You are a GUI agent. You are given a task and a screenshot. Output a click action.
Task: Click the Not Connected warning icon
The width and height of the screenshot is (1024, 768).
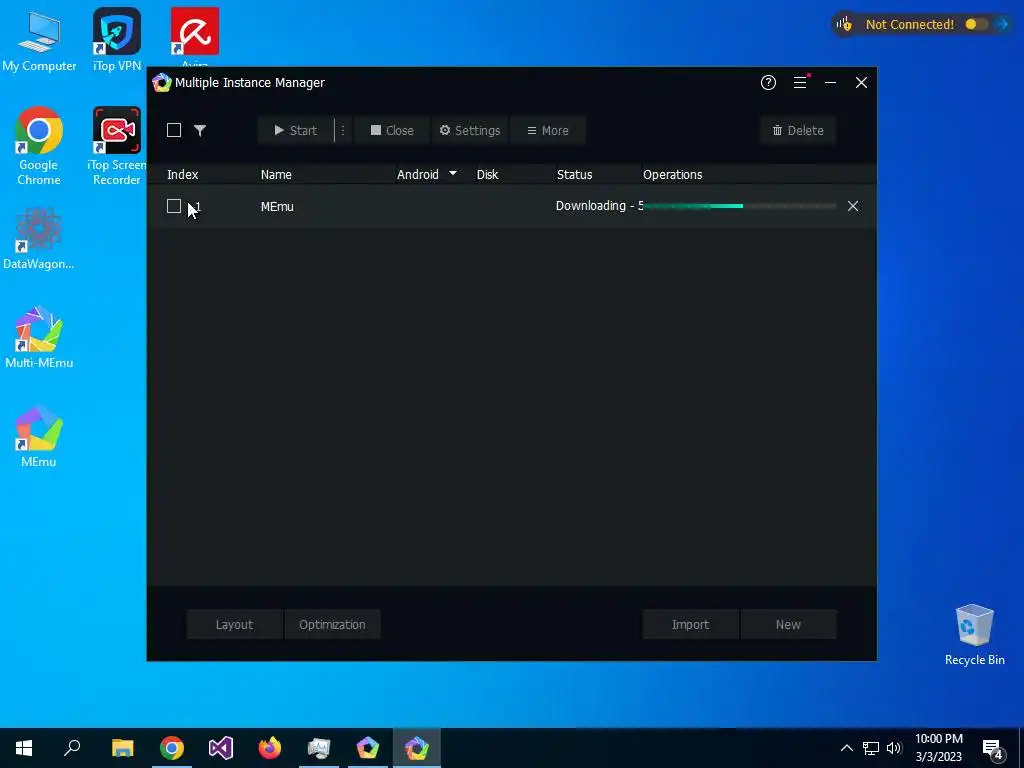click(x=844, y=24)
